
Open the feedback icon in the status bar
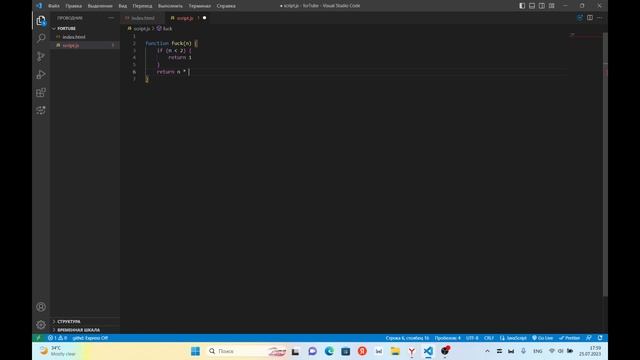click(589, 338)
